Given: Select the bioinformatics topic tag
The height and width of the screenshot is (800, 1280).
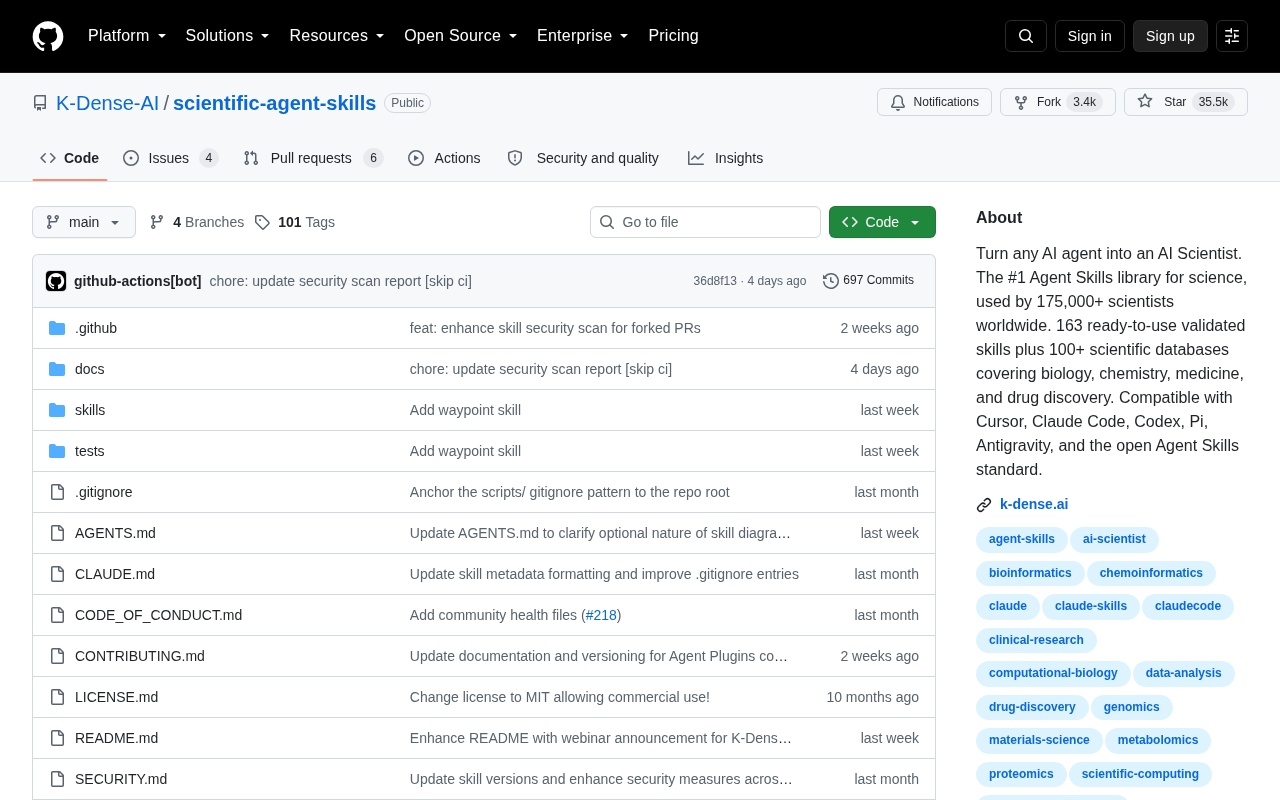Looking at the screenshot, I should click(x=1030, y=573).
